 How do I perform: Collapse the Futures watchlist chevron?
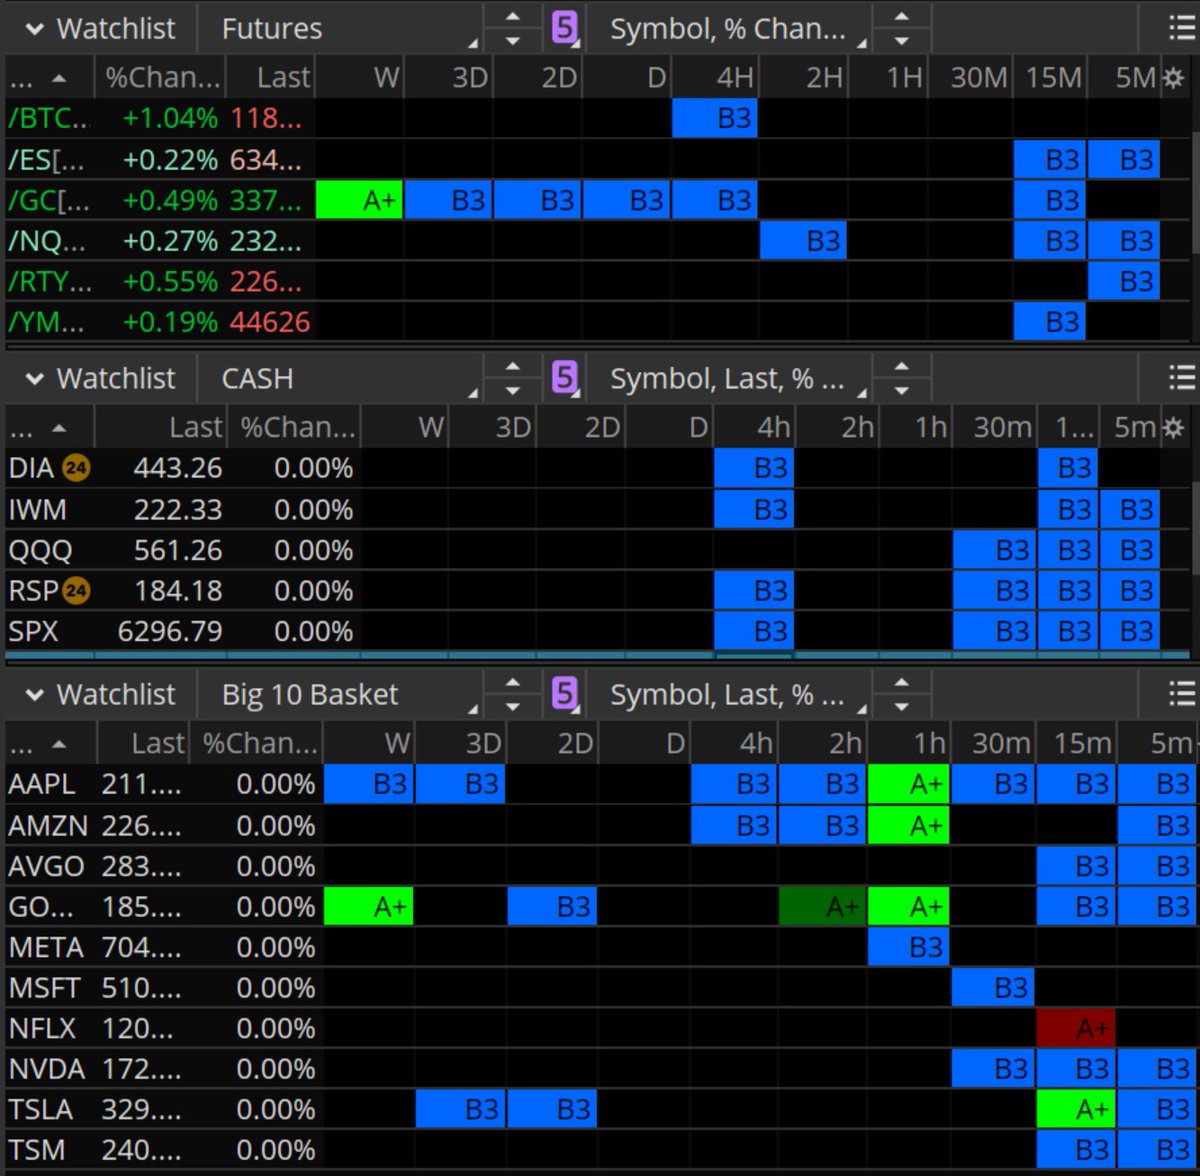[34, 29]
